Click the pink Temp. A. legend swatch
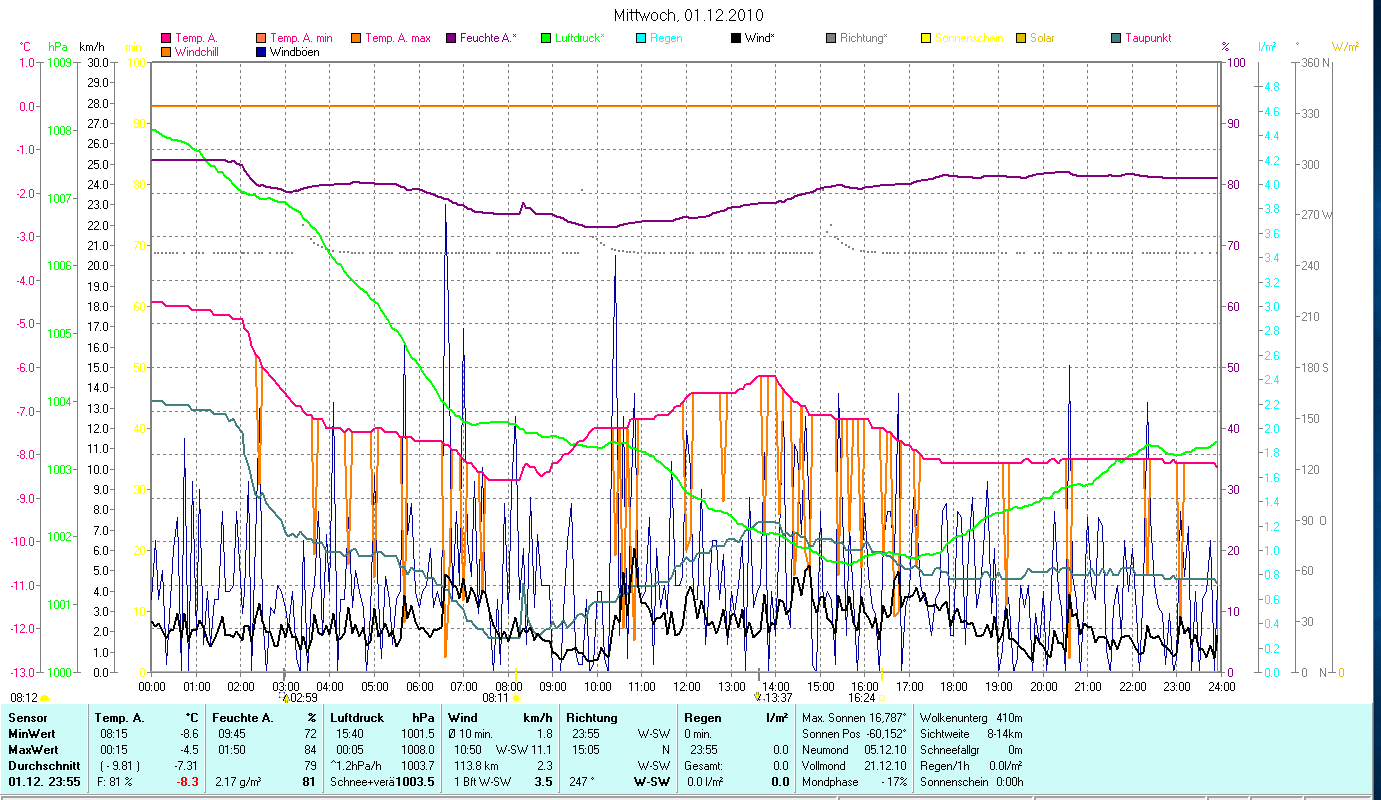 [x=166, y=38]
